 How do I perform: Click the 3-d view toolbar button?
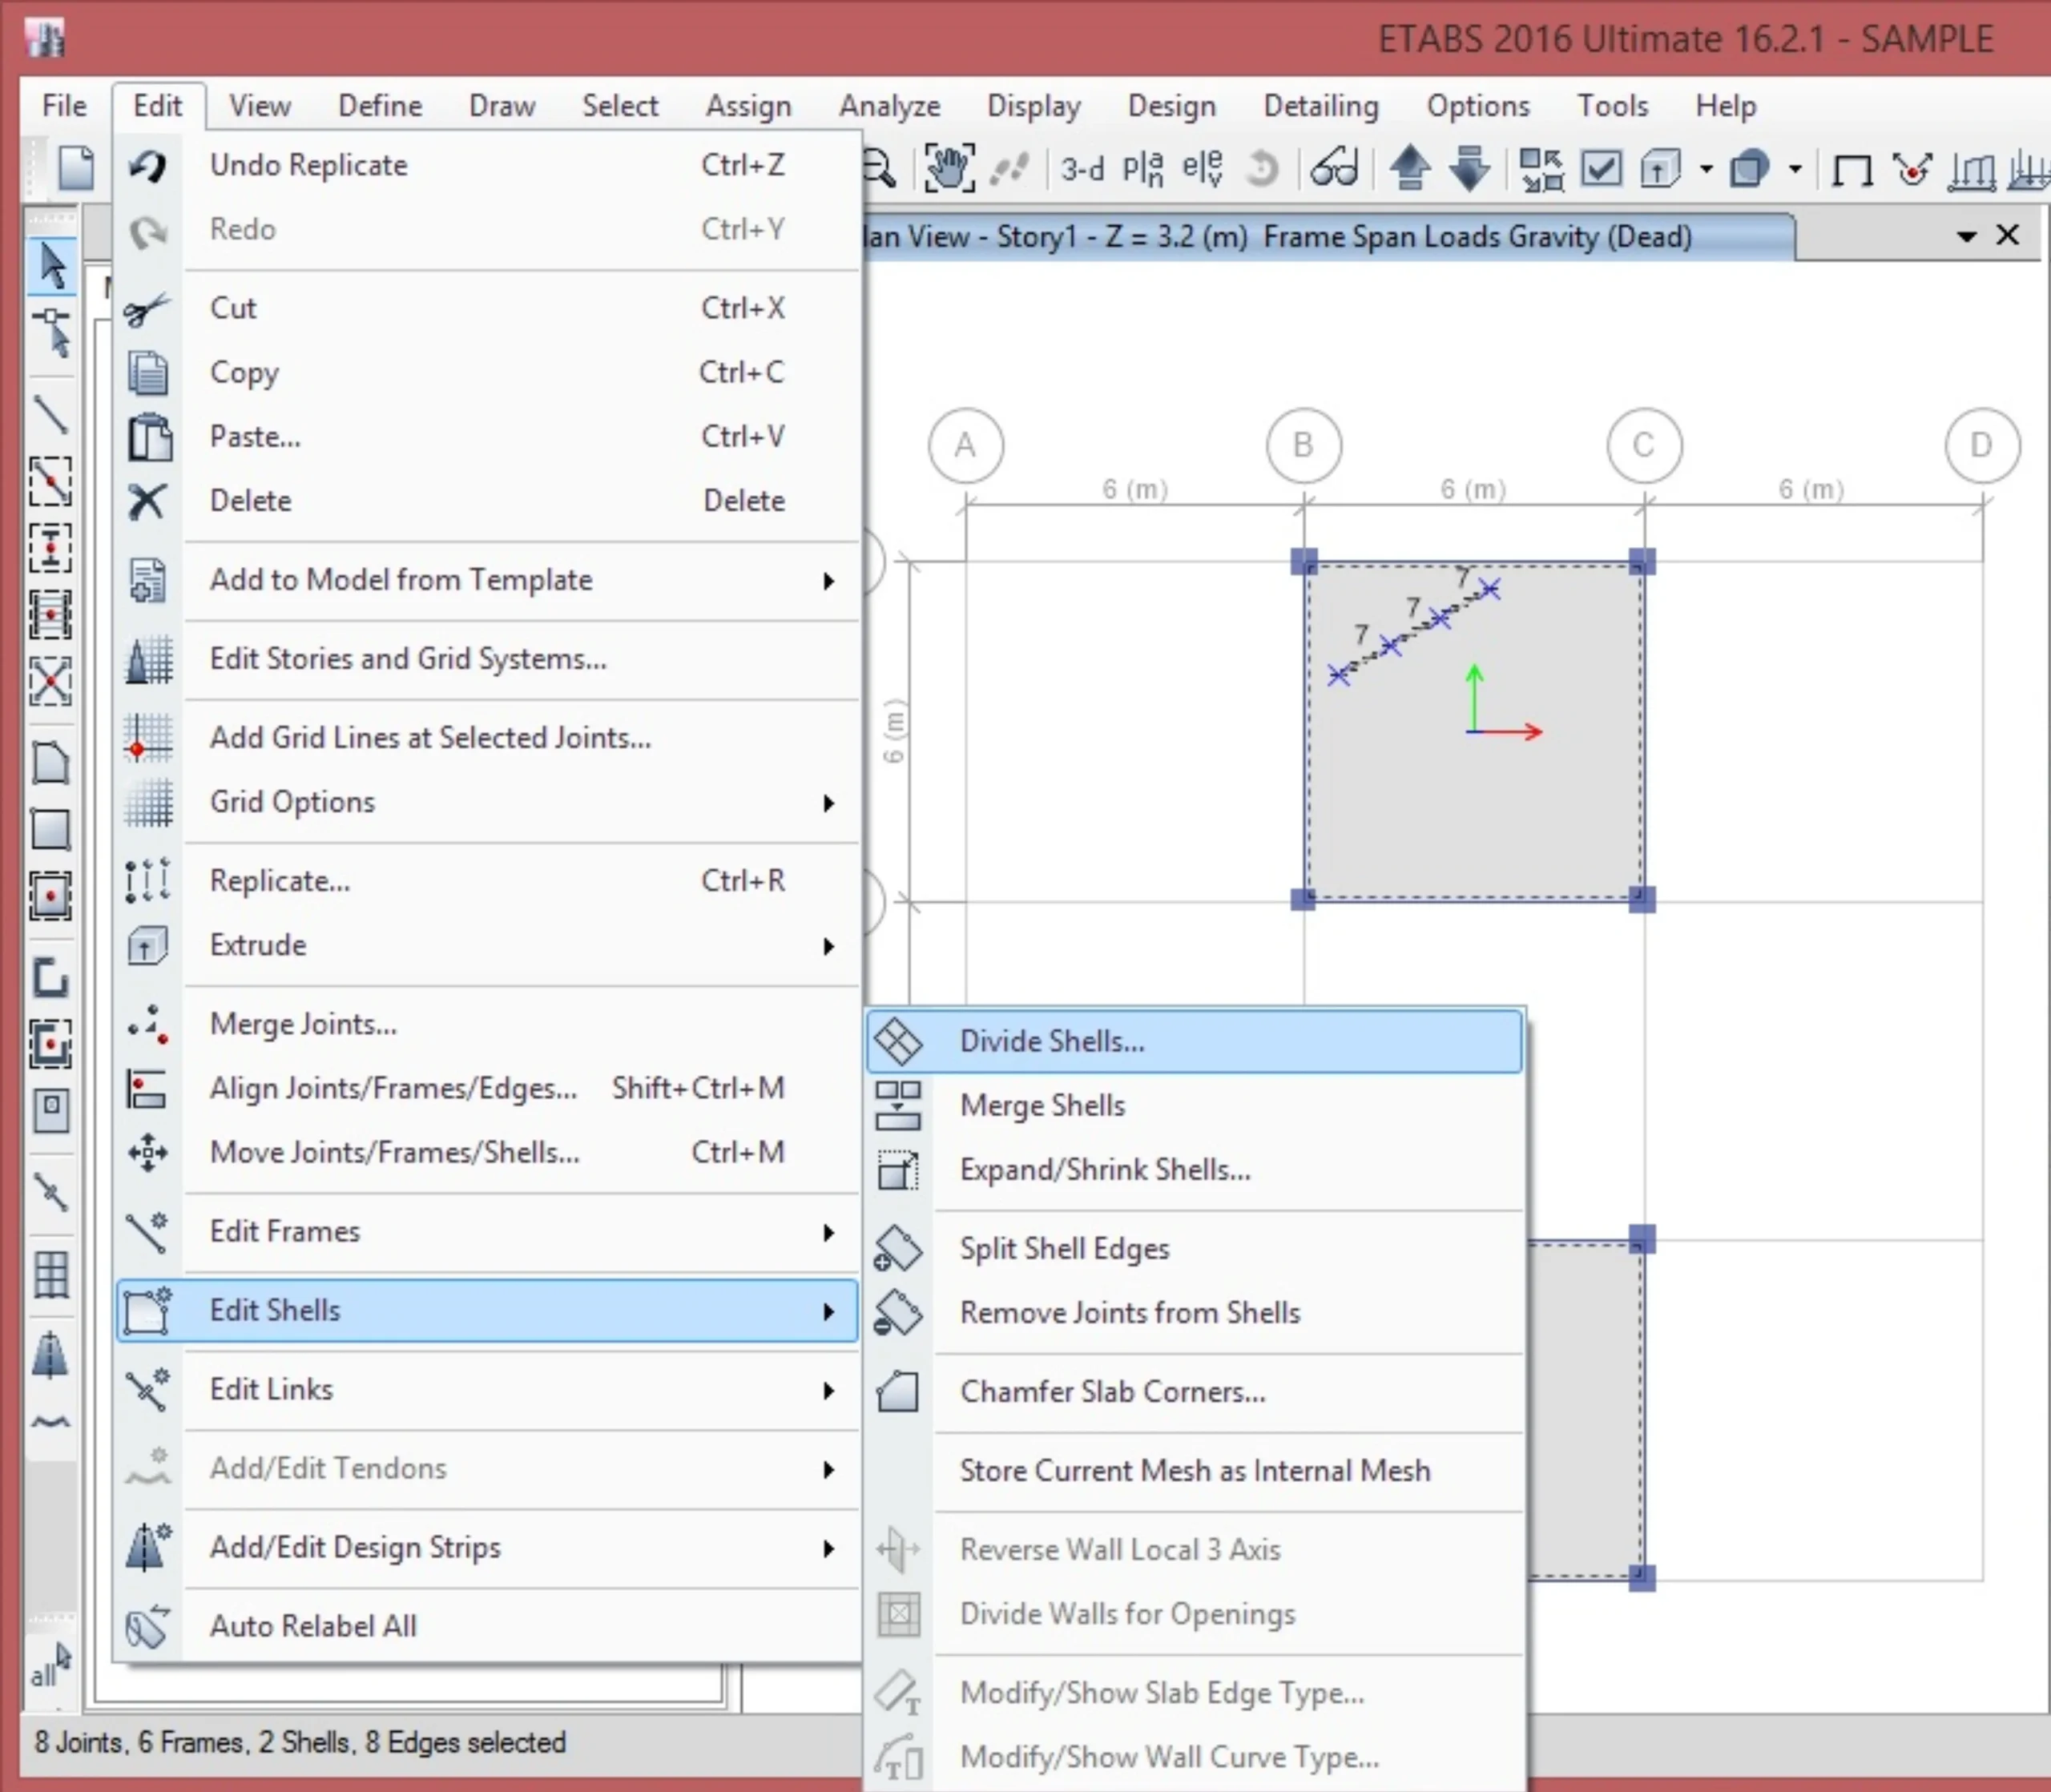pos(1082,169)
